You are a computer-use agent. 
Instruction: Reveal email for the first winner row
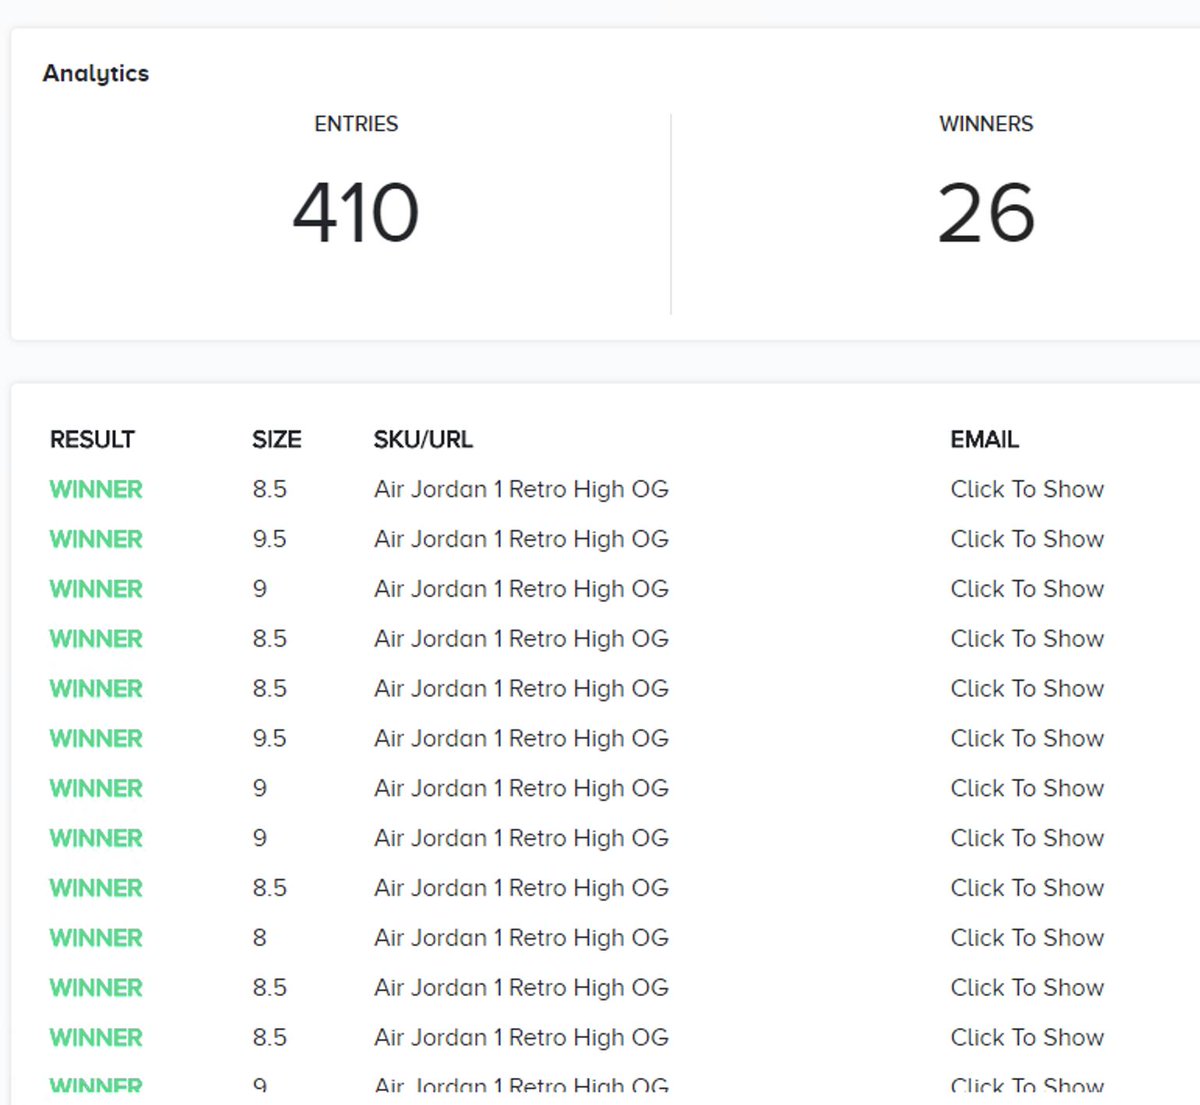point(1027,489)
